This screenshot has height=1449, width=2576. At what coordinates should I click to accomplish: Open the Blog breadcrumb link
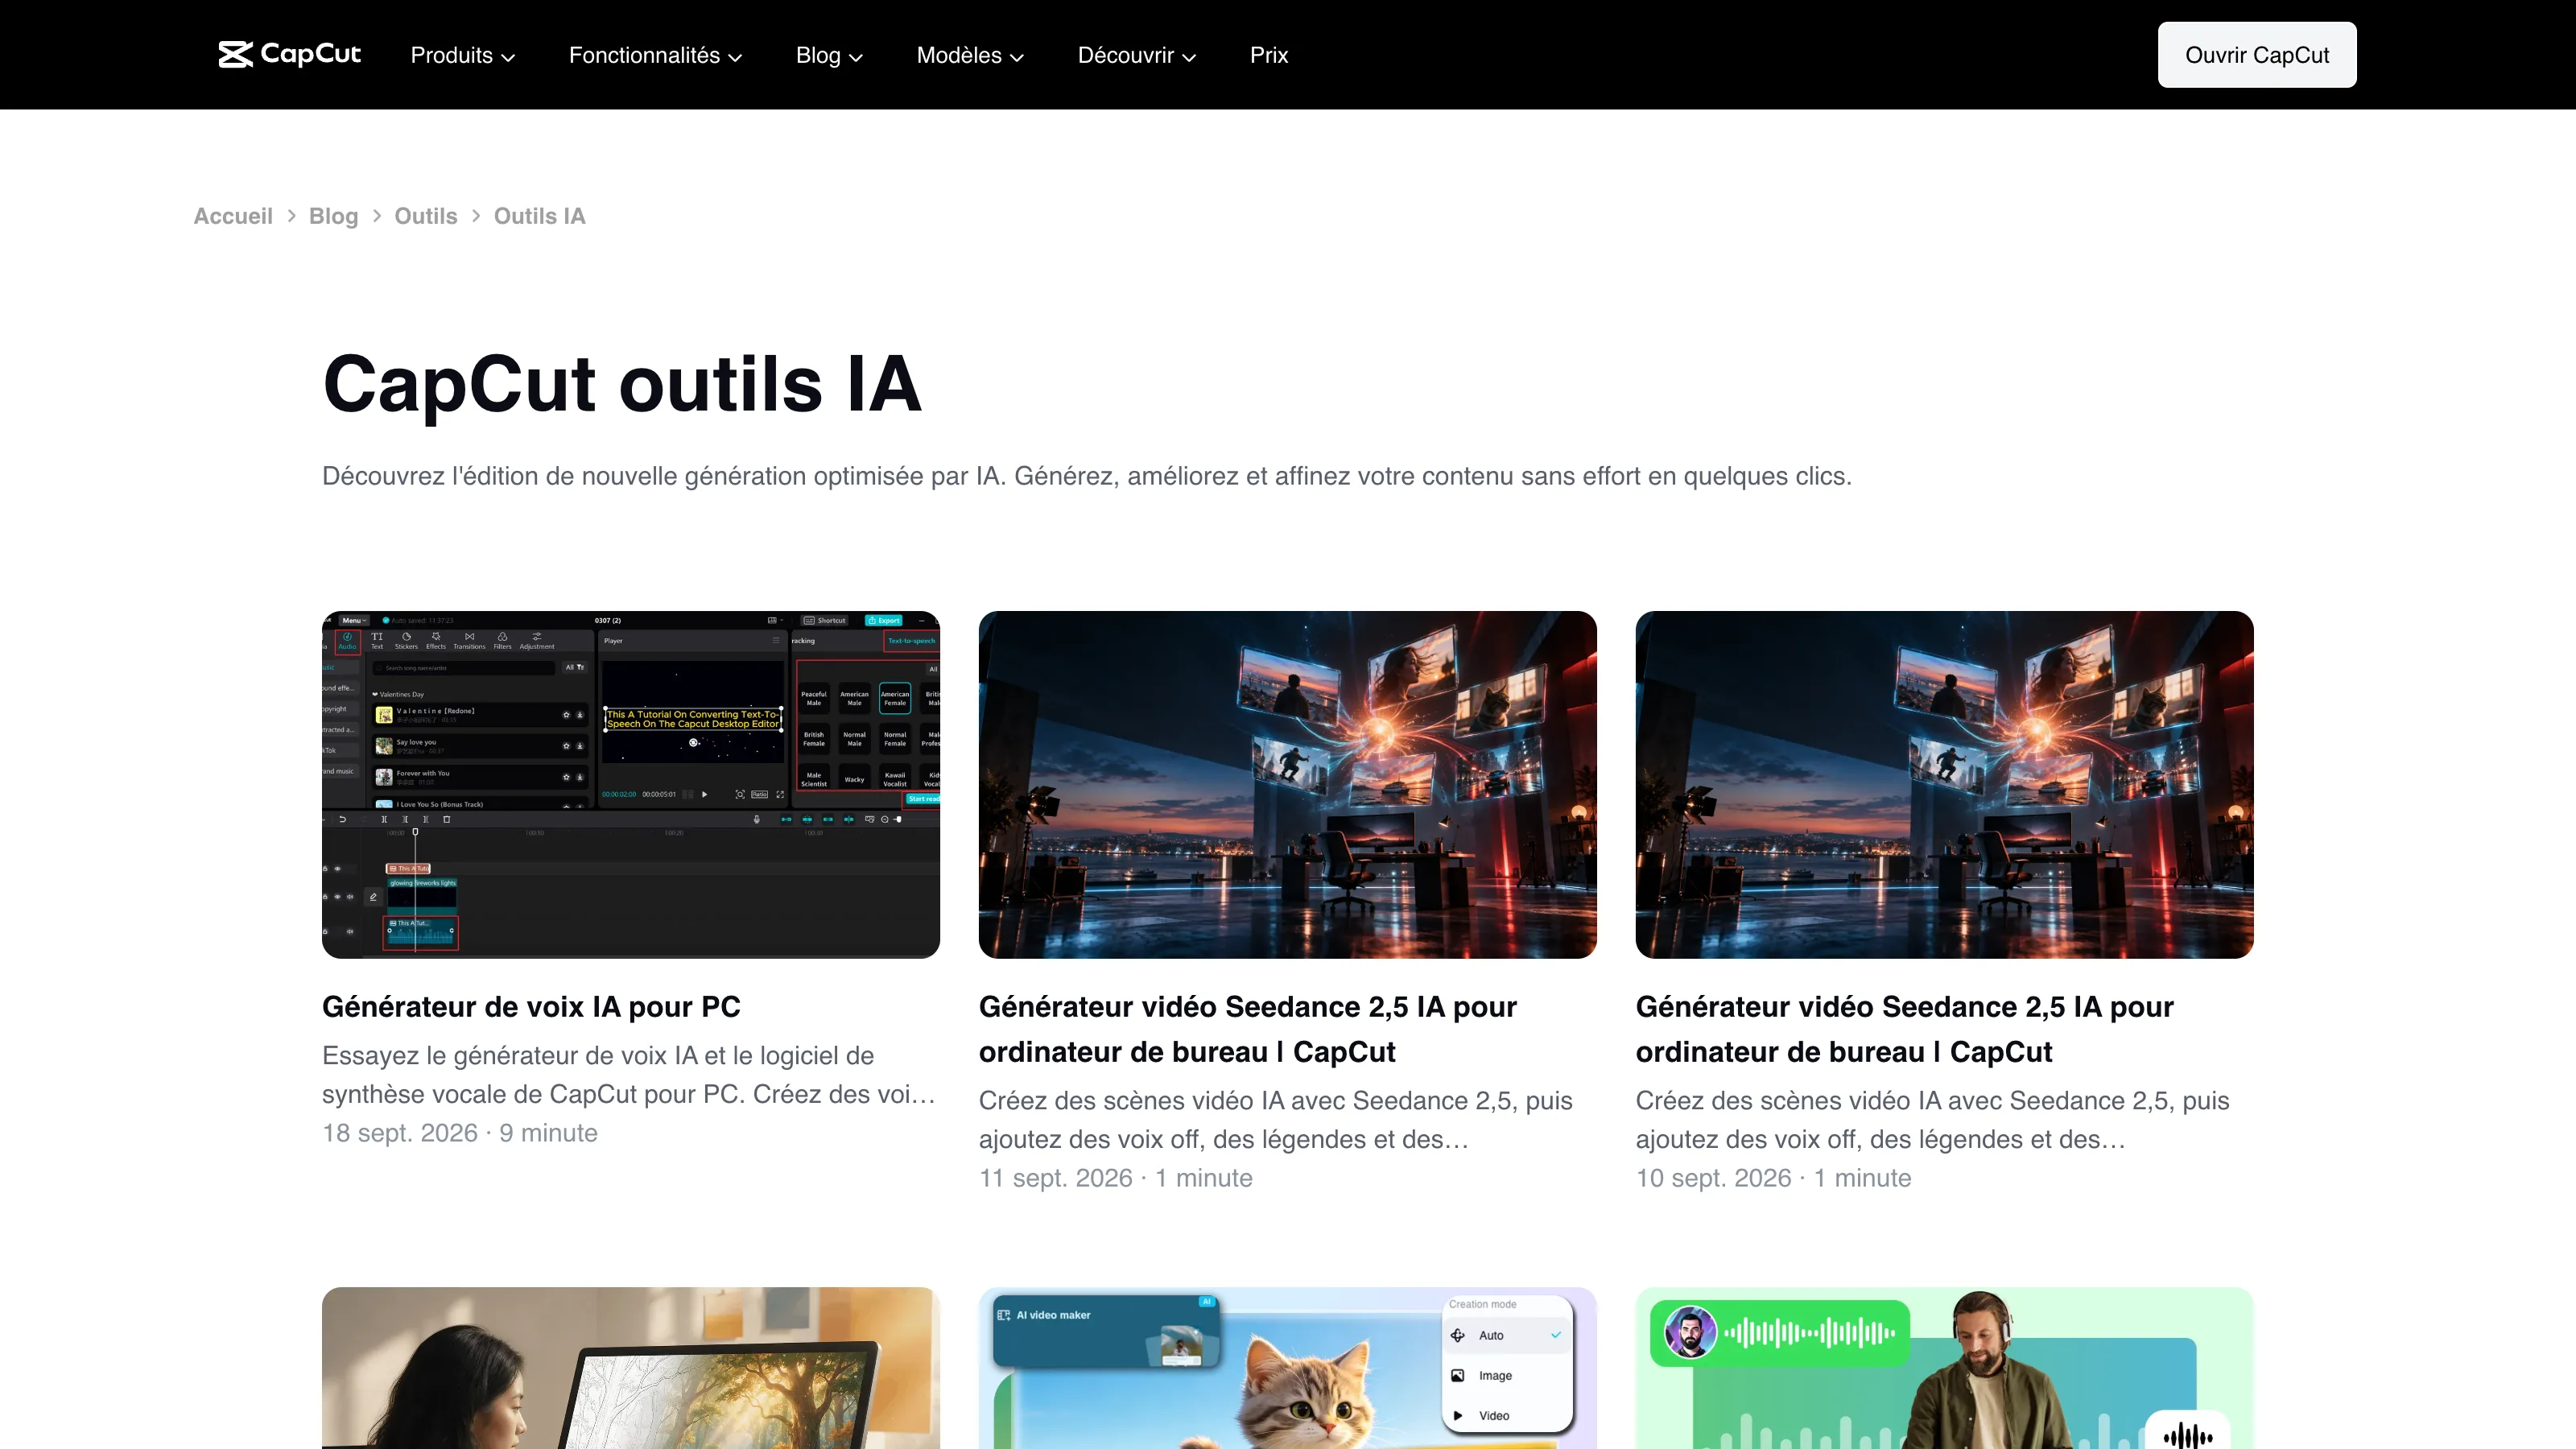(333, 216)
